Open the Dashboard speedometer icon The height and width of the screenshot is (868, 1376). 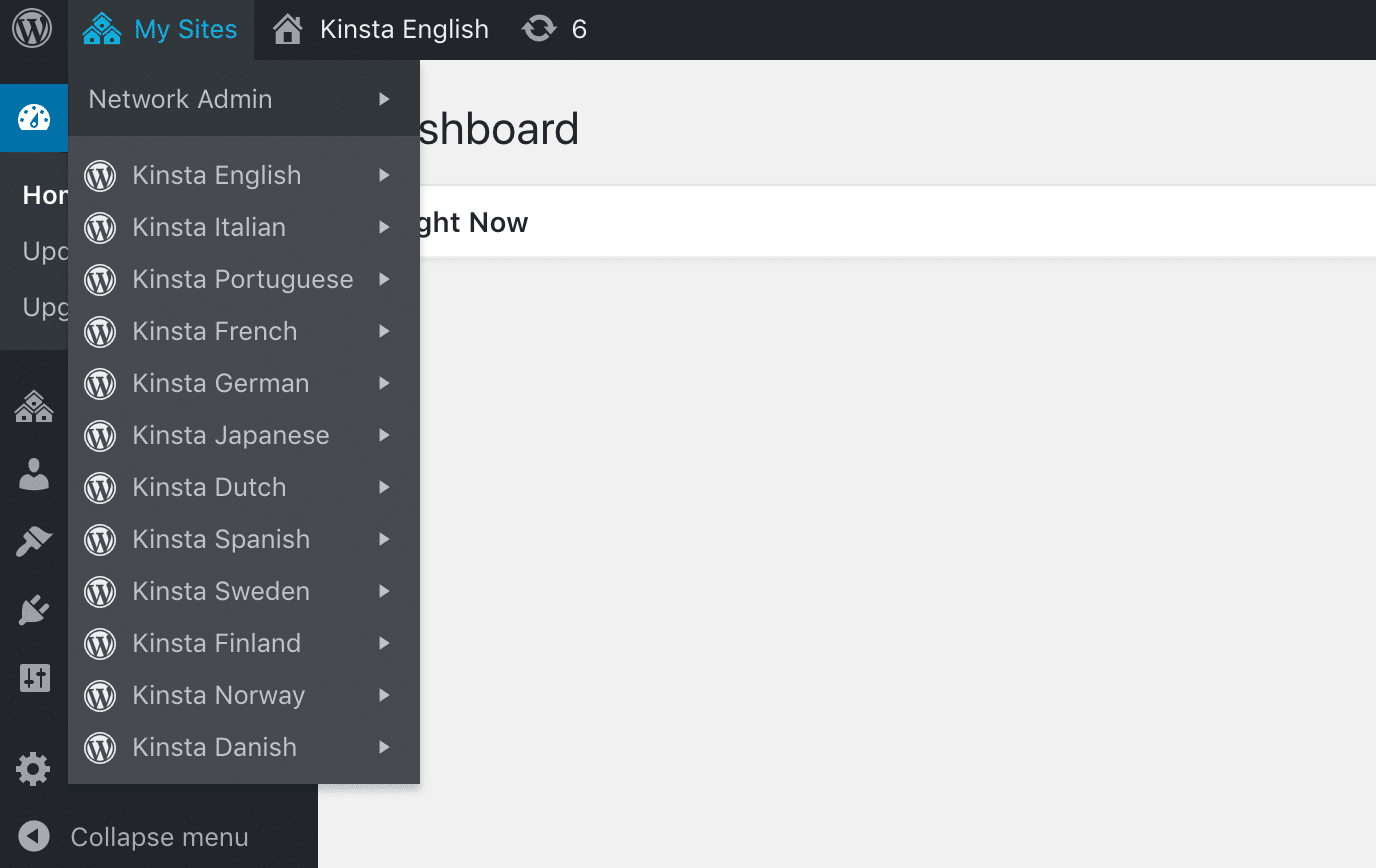coord(35,118)
